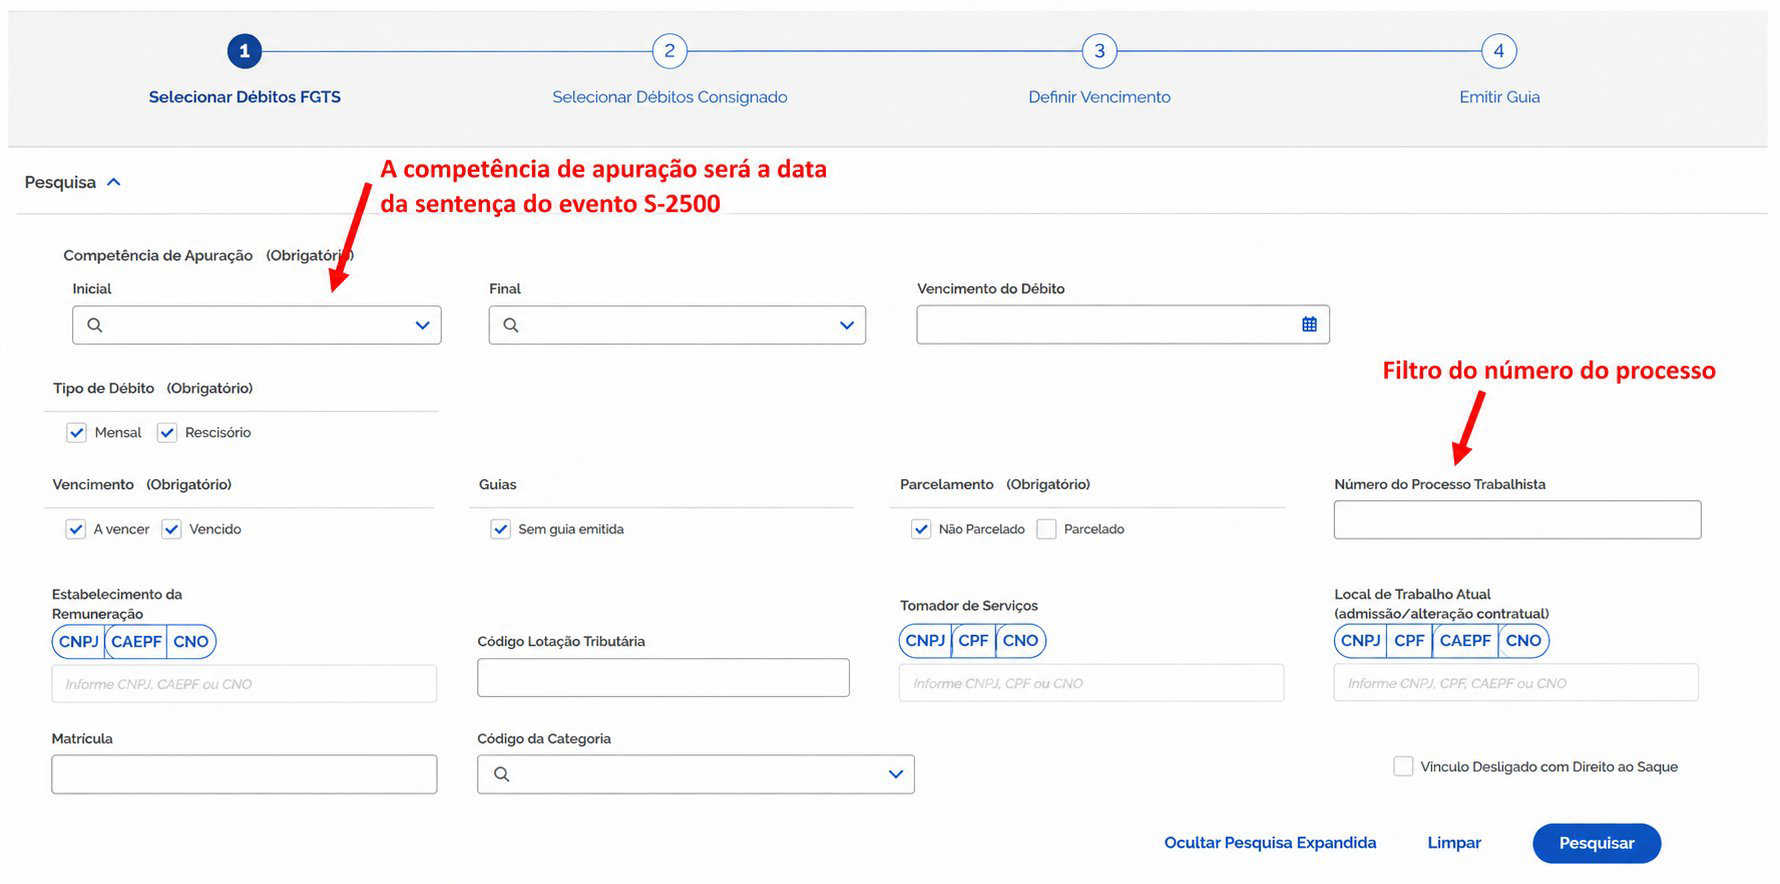Expand the Código da Categoria dropdown
The image size is (1780, 884).
tap(896, 774)
